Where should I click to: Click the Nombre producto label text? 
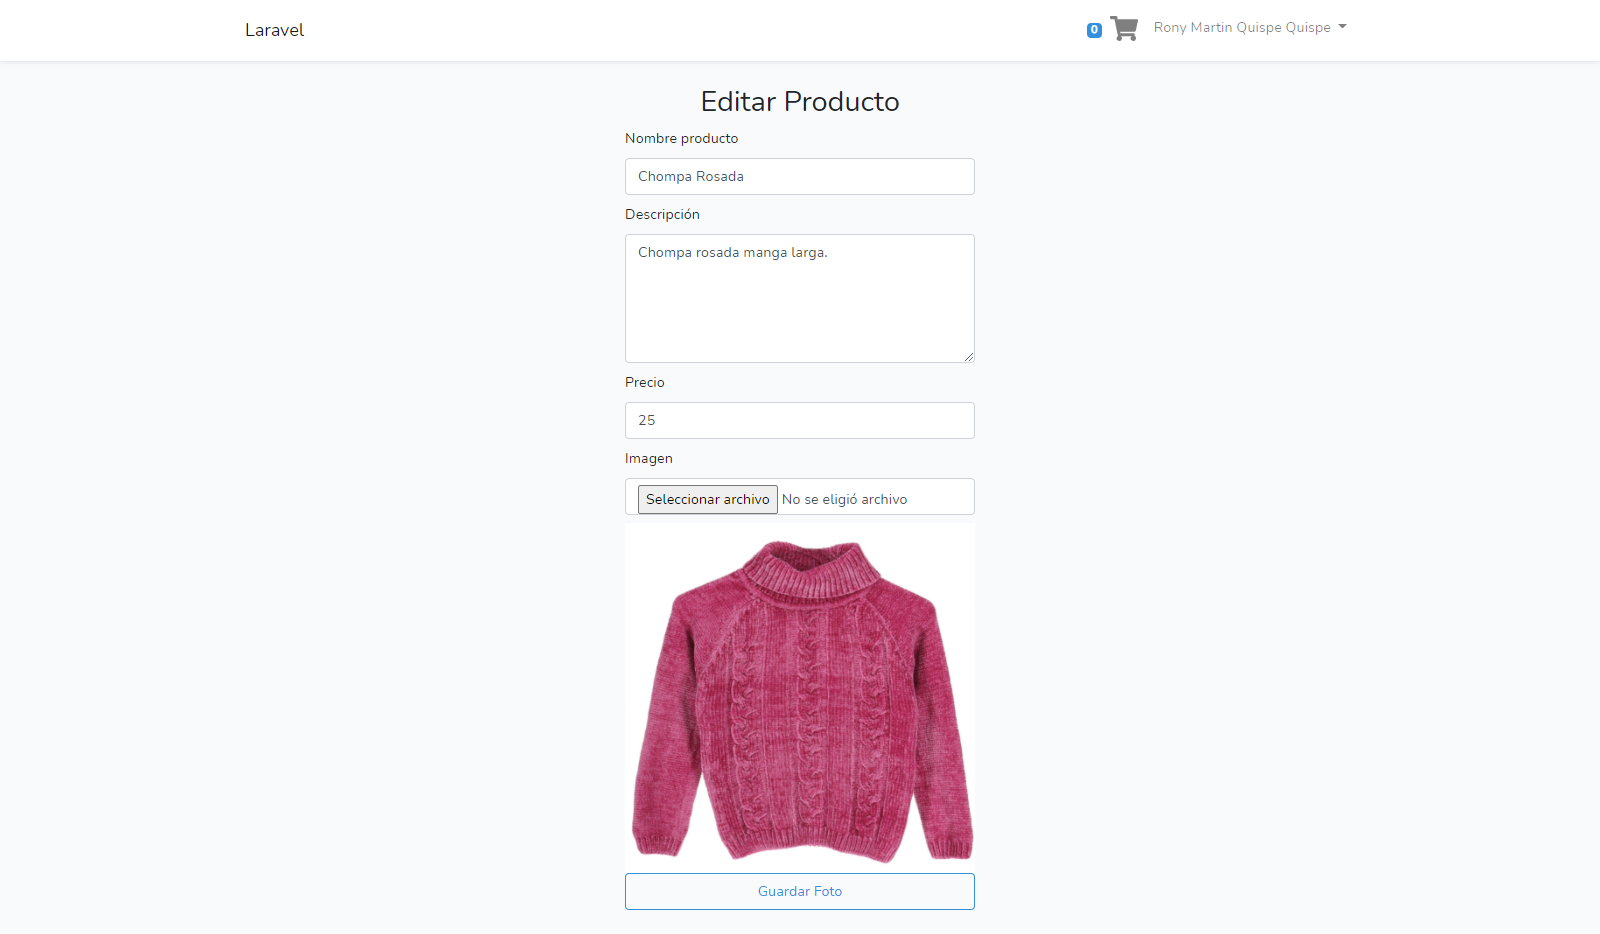click(x=681, y=138)
